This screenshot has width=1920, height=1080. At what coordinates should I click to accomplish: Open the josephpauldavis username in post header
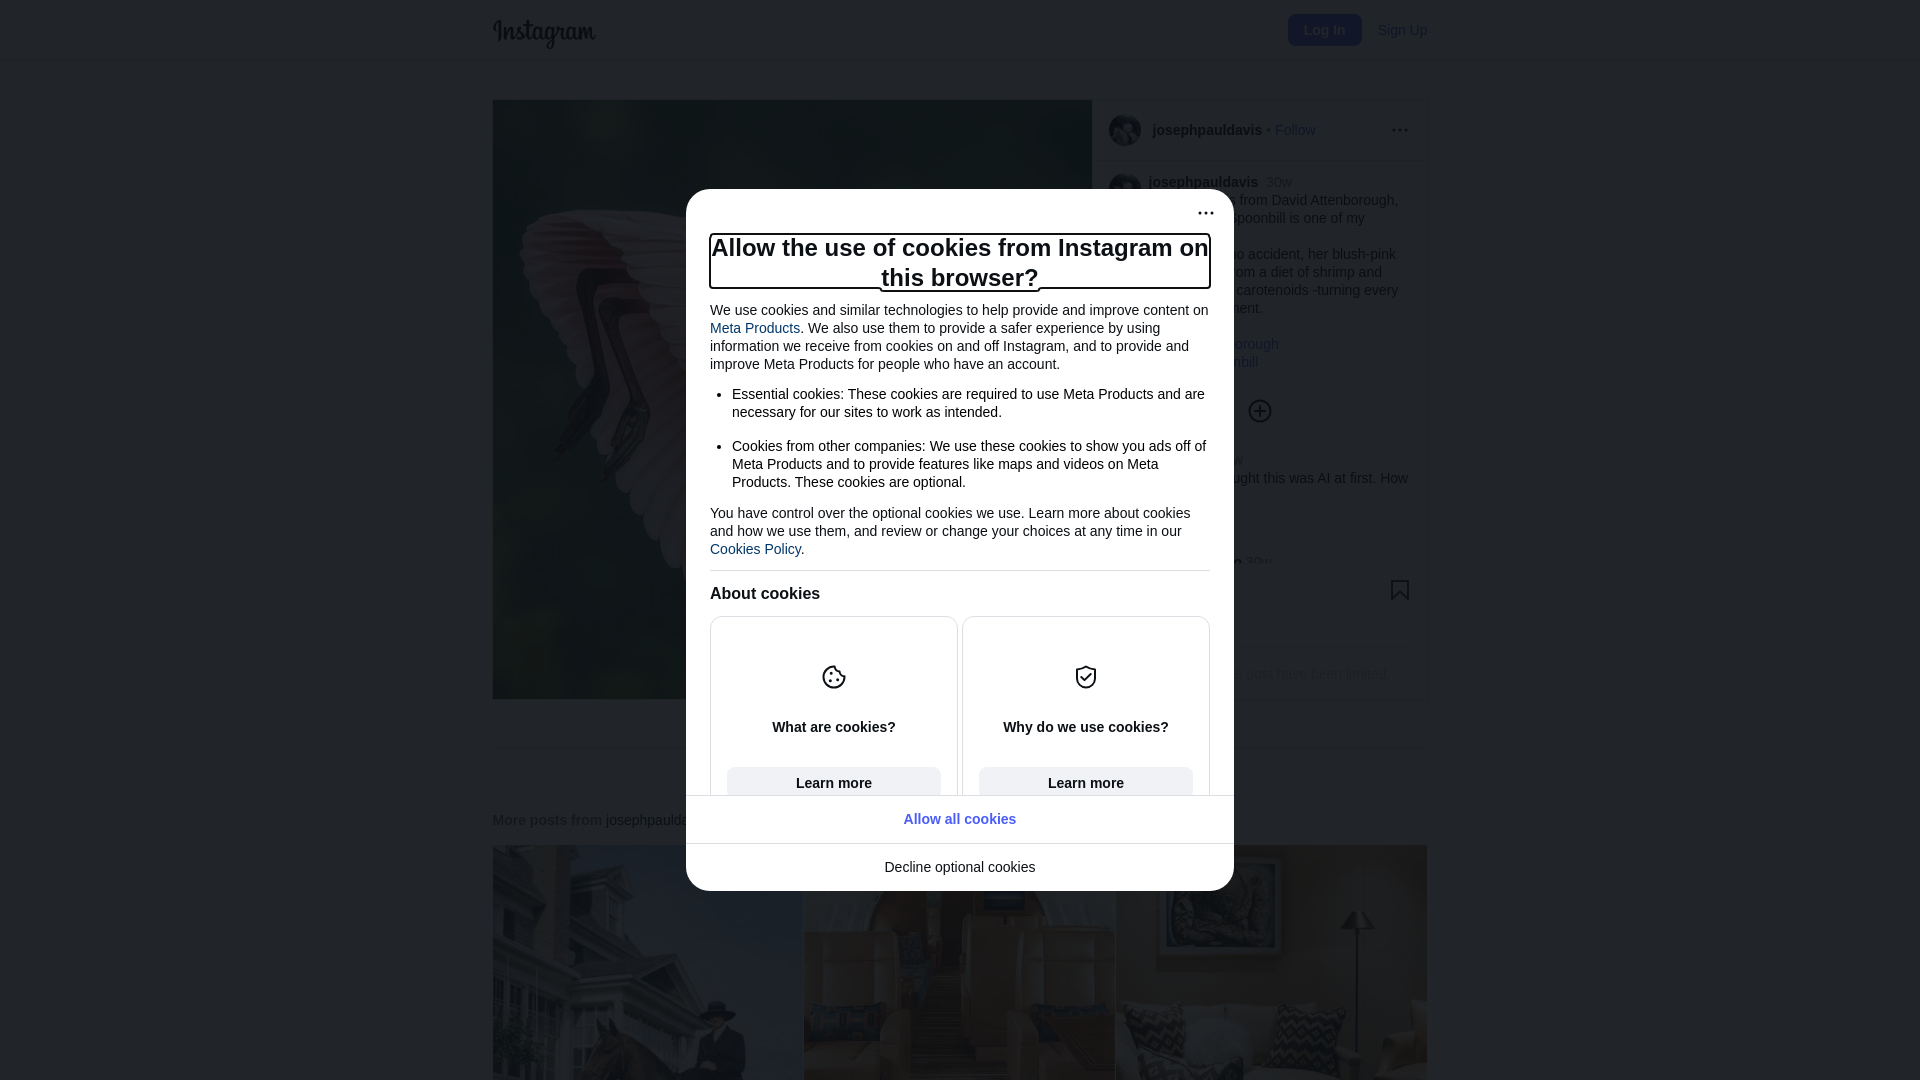point(1206,130)
